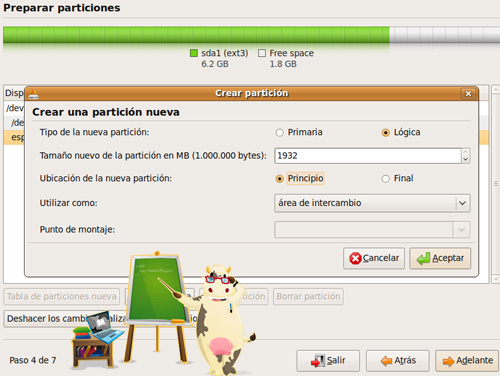Click the Crear partición title bar icon

point(33,94)
